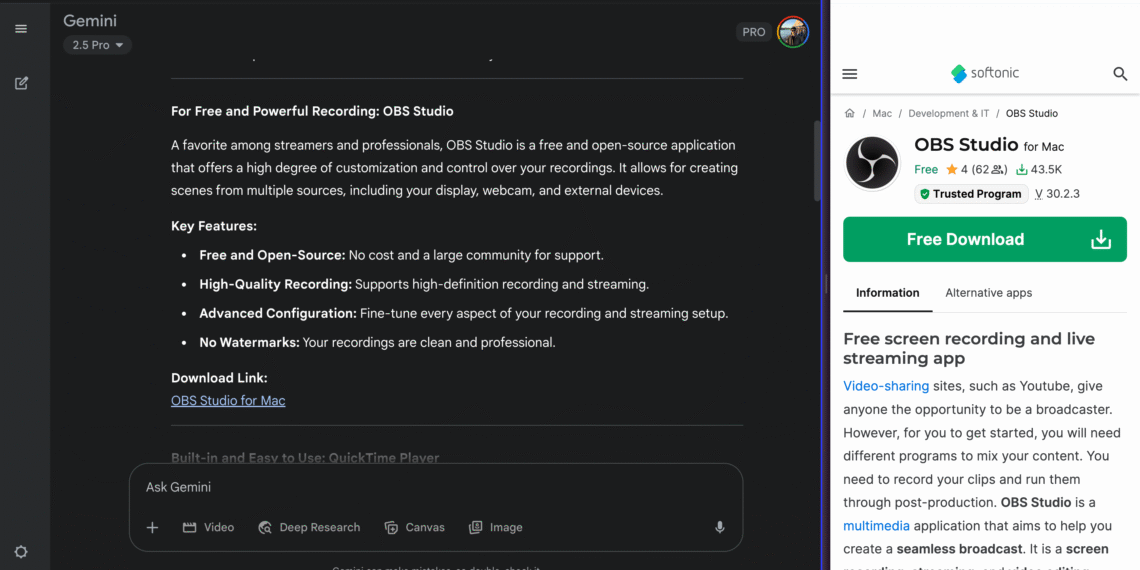The image size is (1140, 570).
Task: Click the Key Features heading
Action: [x=214, y=226]
